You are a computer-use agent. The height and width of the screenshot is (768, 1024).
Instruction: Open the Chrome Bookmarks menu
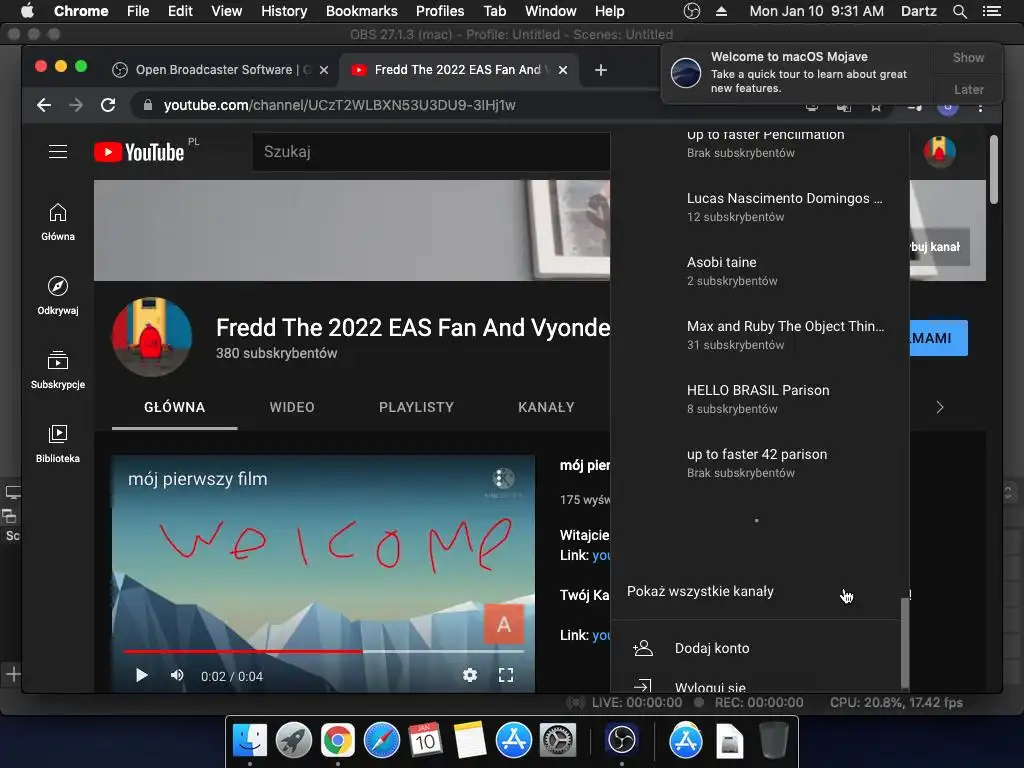[x=361, y=11]
